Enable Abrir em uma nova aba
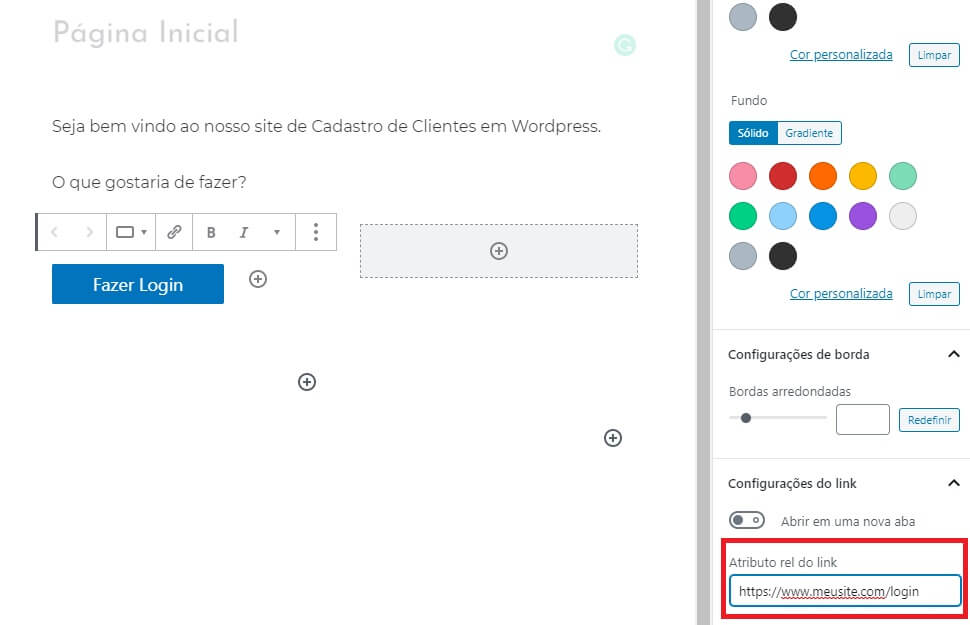The height and width of the screenshot is (625, 970). 747,520
